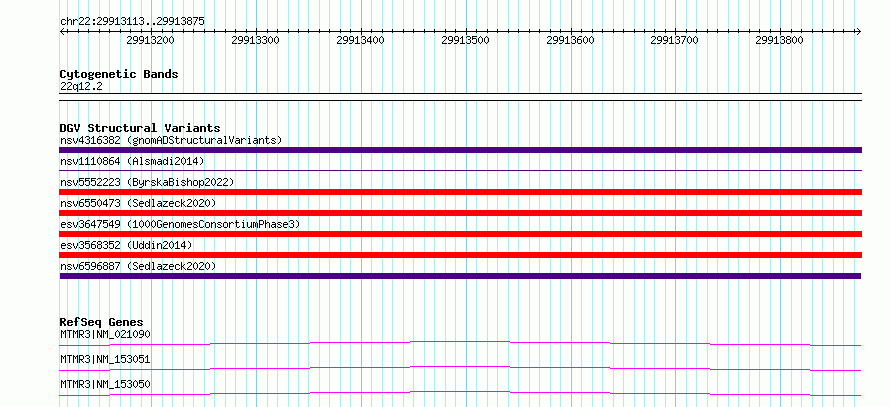Viewport: 890px width, 407px height.
Task: Open variant nsv4316382 (gnomADStructuralVariants)
Action: click(x=171, y=140)
